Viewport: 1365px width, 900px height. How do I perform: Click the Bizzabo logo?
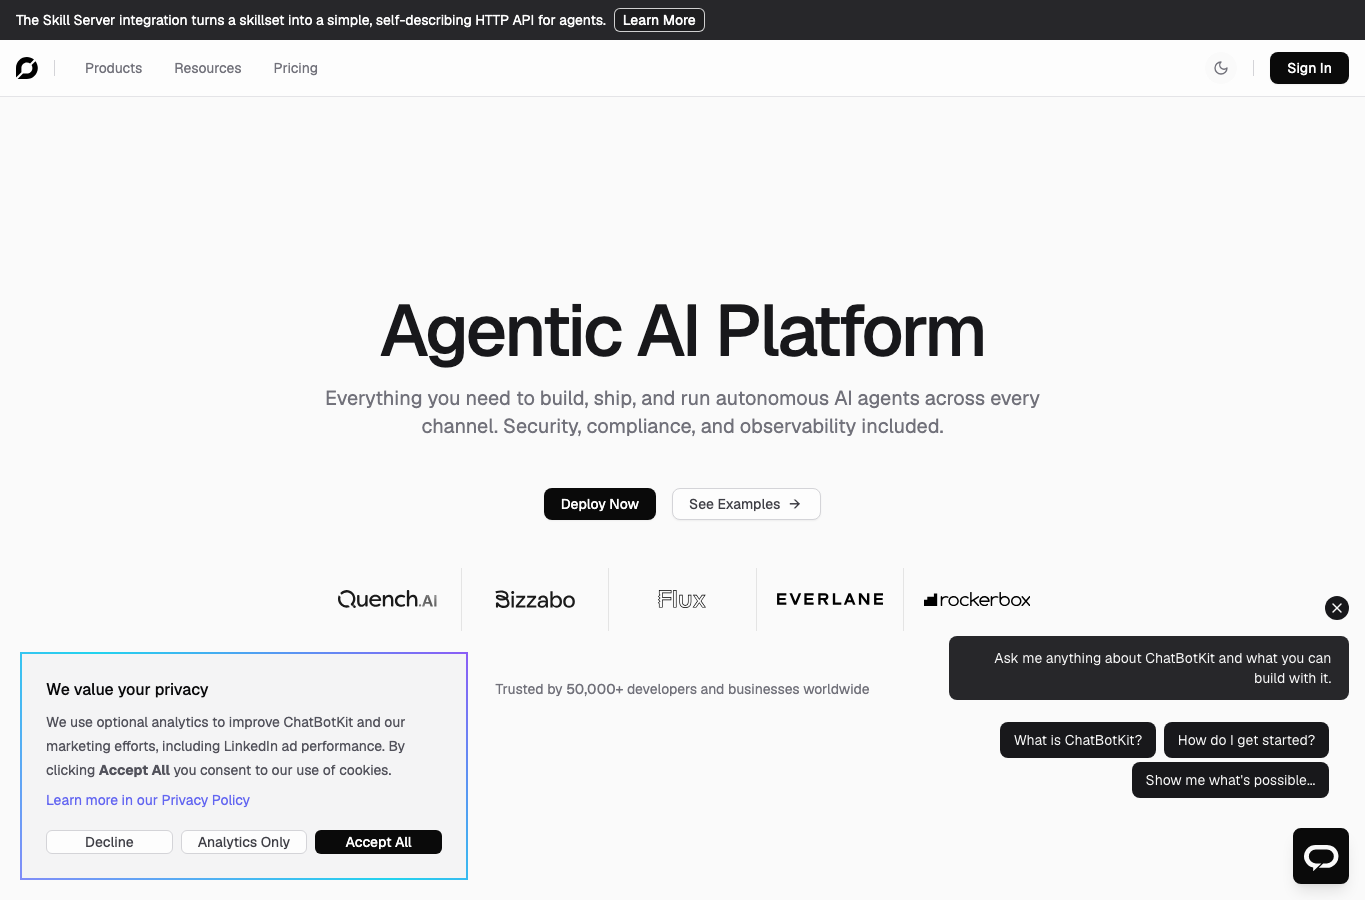point(535,599)
